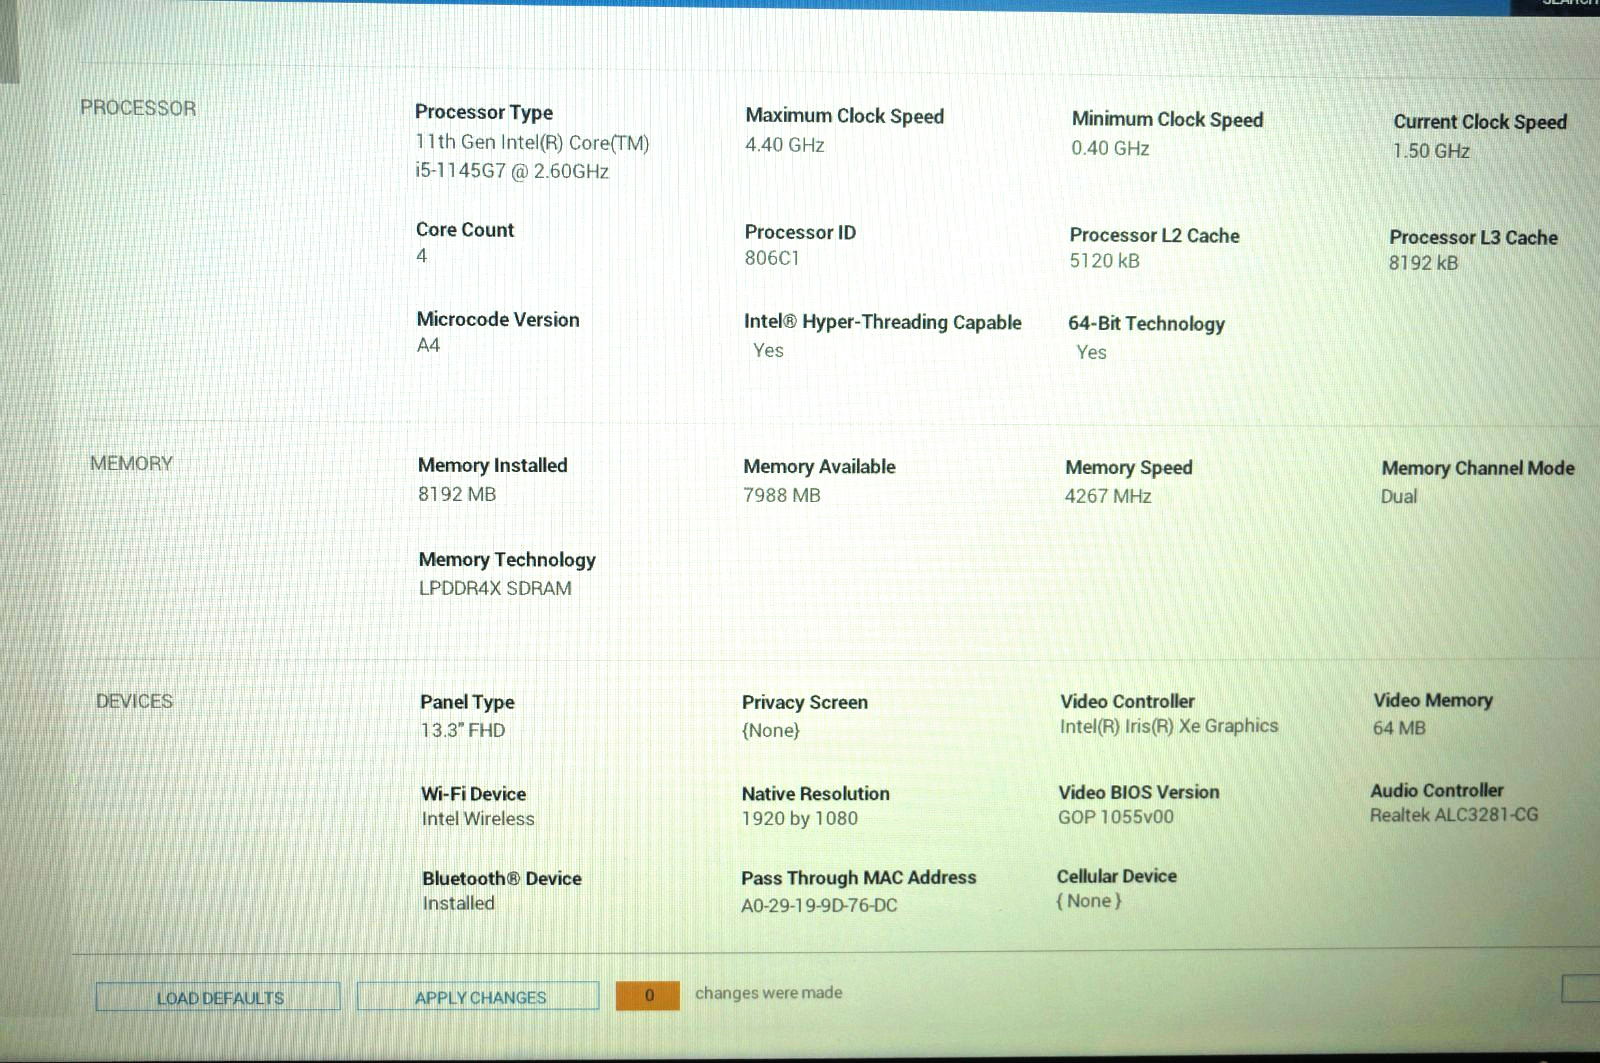The image size is (1600, 1063).
Task: Click the Maximum Clock Speed label
Action: pyautogui.click(x=845, y=116)
